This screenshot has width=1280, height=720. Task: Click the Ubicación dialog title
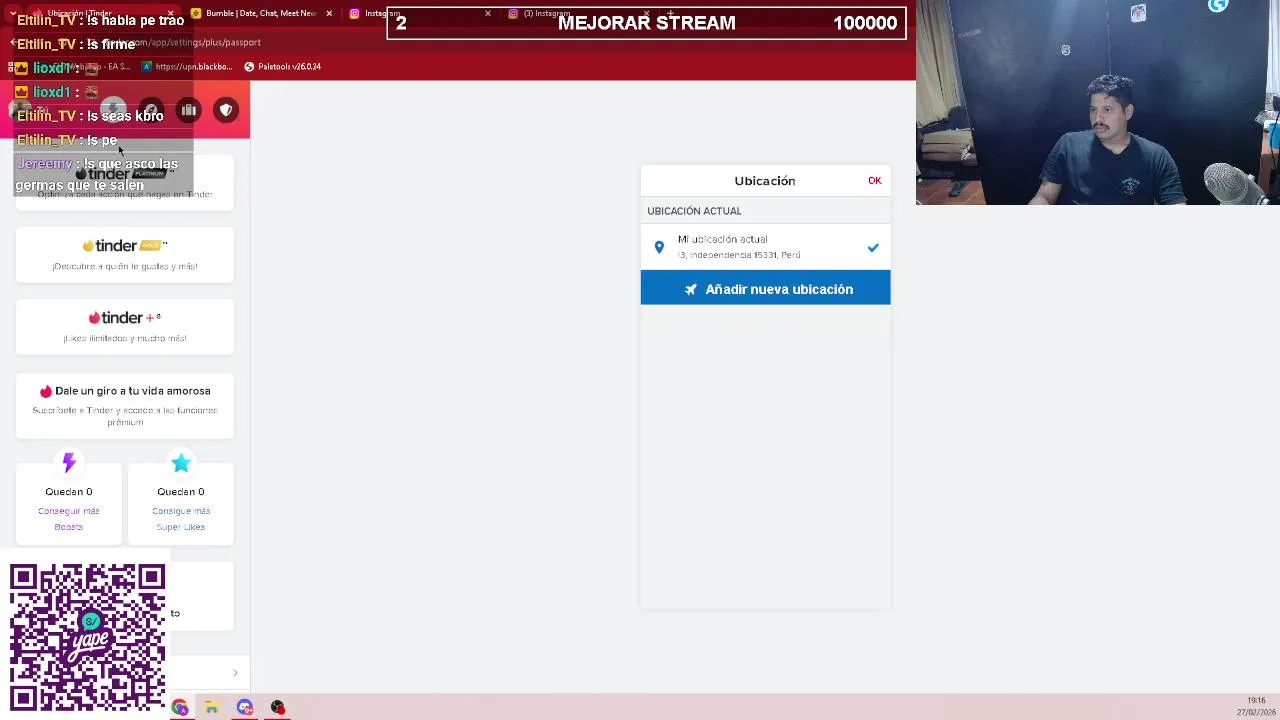click(x=765, y=181)
